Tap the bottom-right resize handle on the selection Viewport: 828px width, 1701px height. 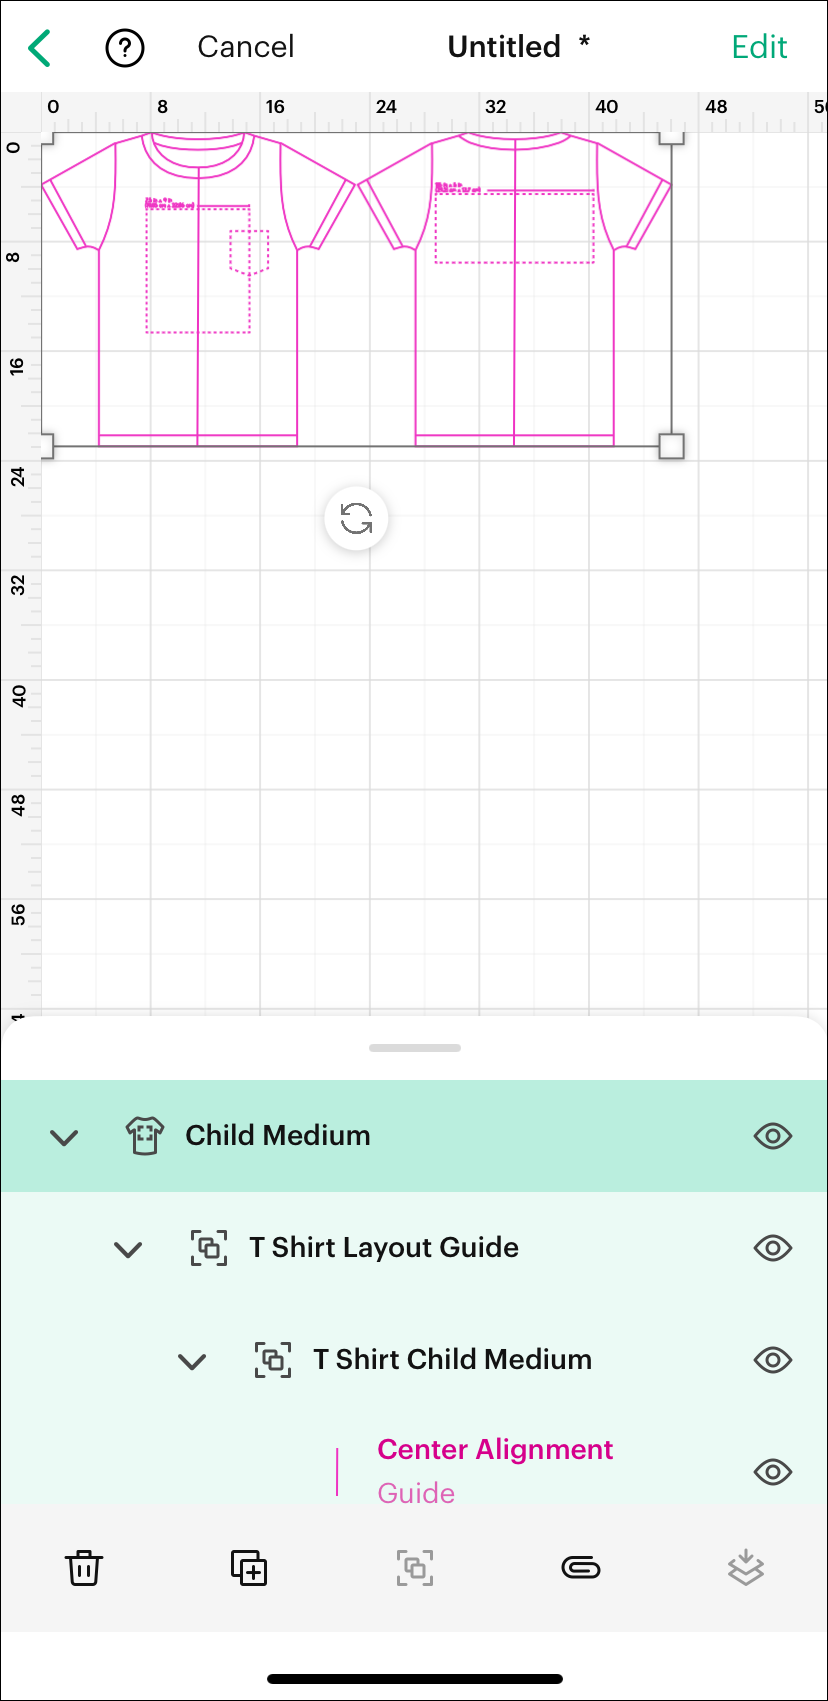(671, 445)
